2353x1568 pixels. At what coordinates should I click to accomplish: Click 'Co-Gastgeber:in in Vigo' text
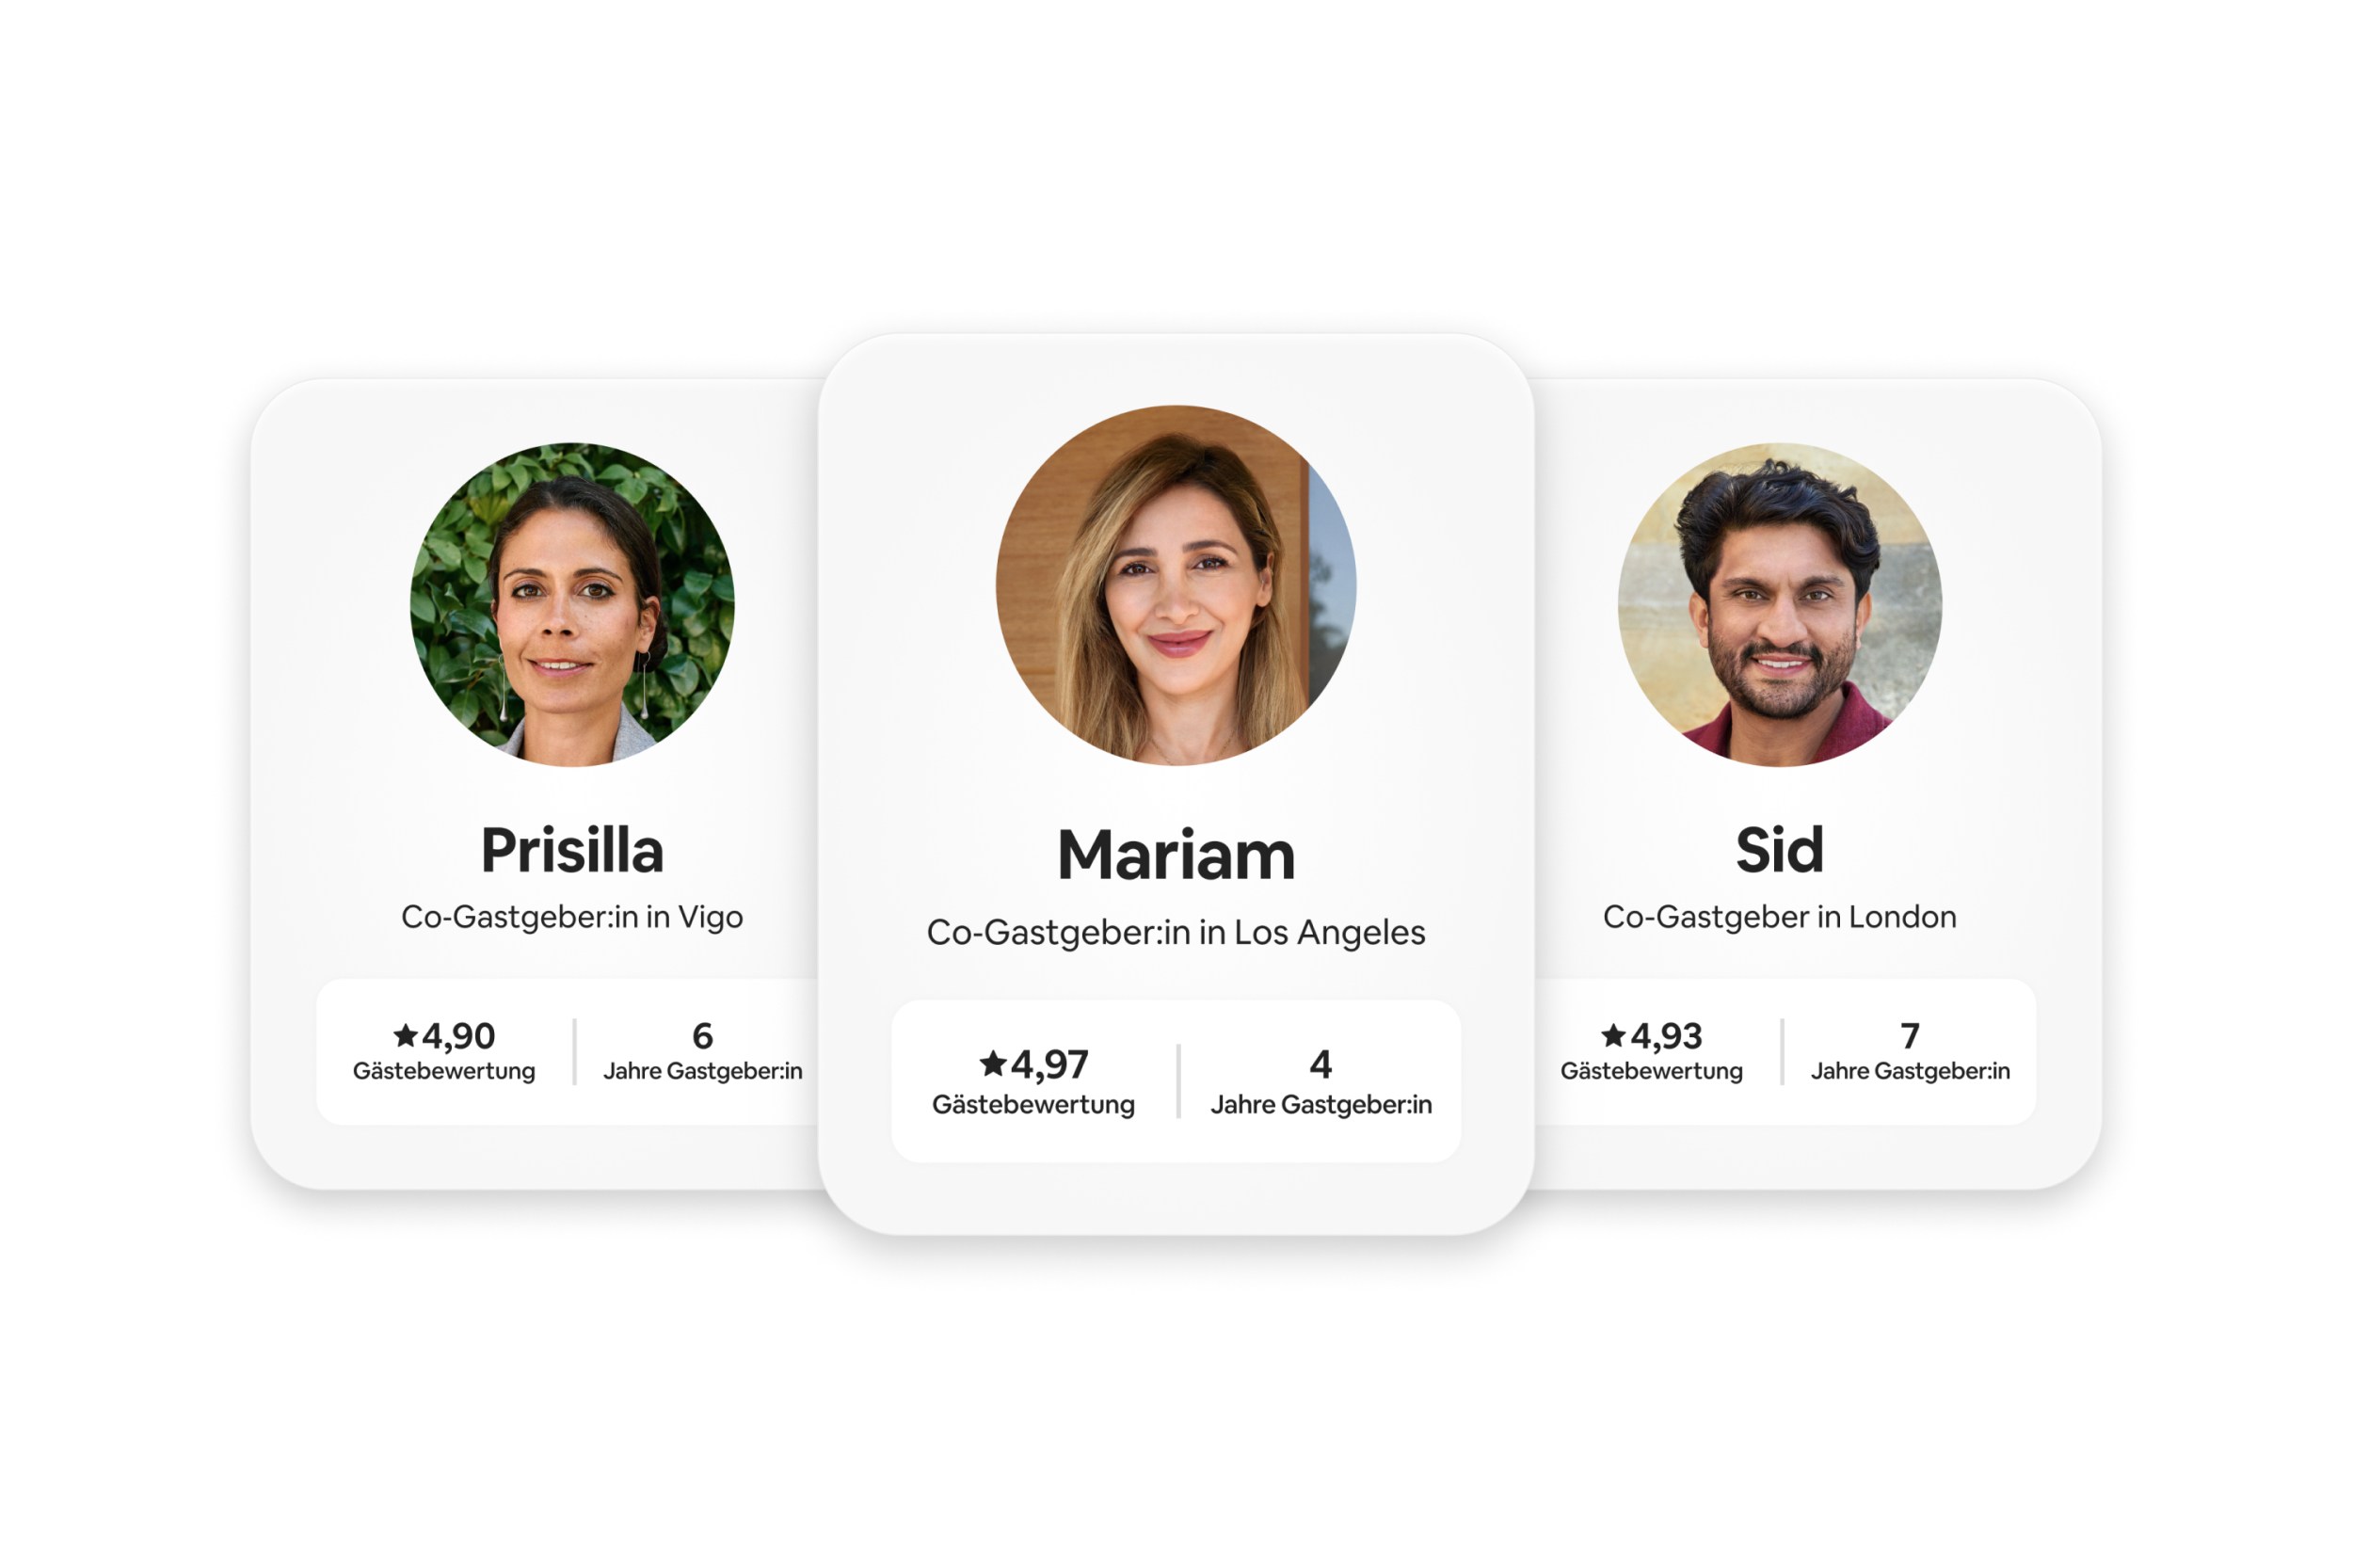coord(572,916)
